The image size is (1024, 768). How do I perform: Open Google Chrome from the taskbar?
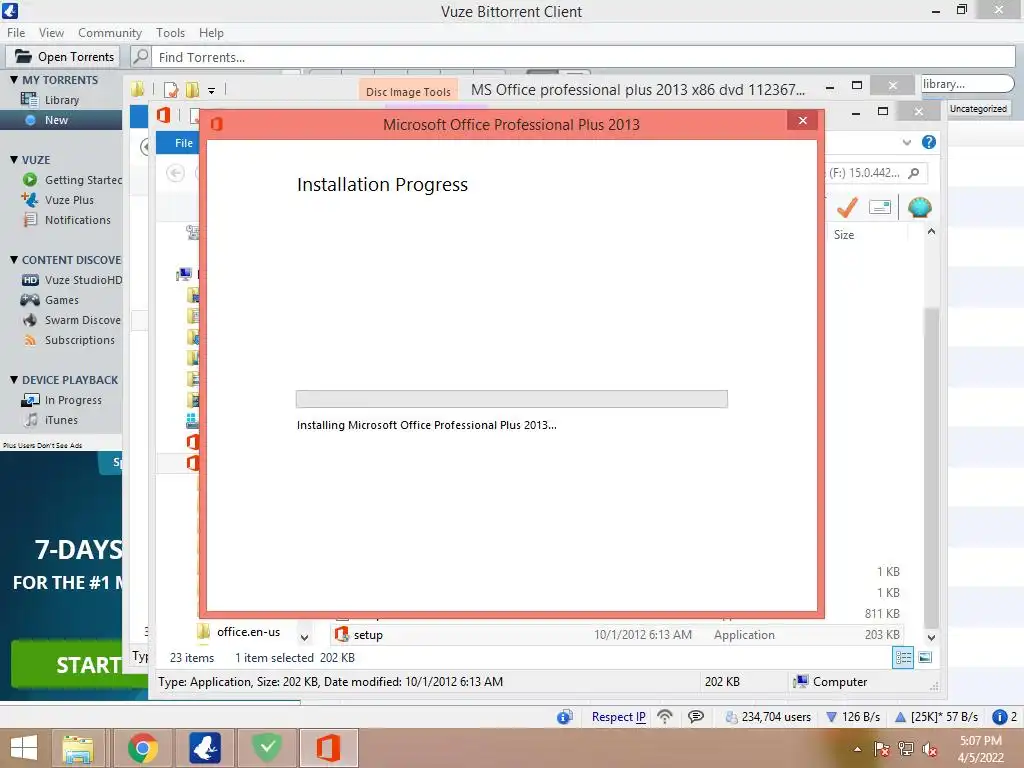click(142, 748)
